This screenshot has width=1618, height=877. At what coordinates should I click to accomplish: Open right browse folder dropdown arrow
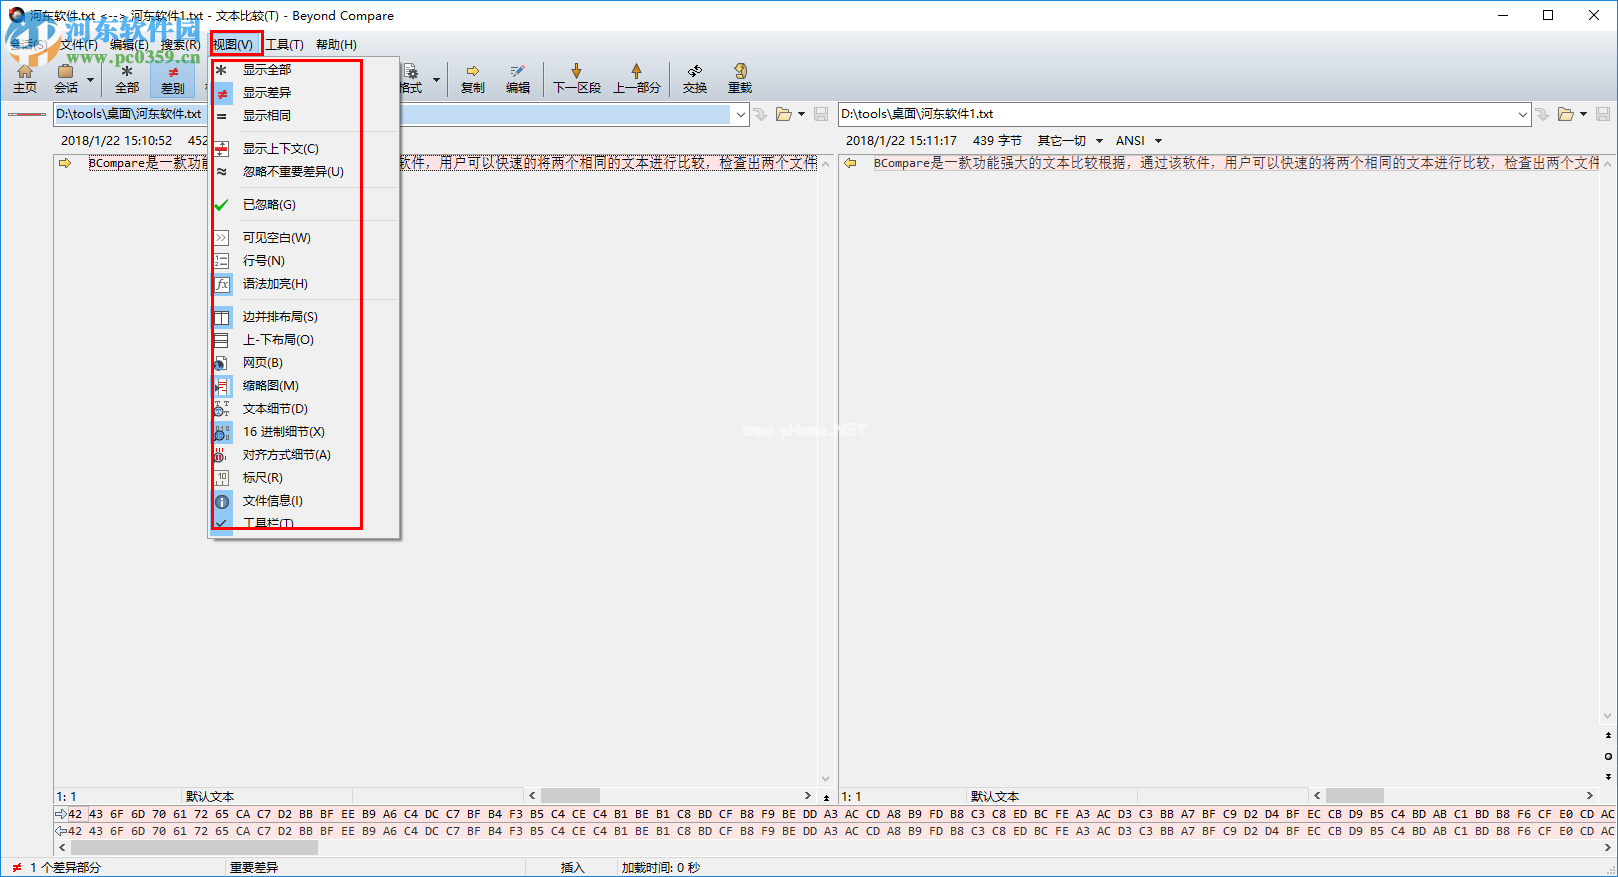(x=1583, y=114)
